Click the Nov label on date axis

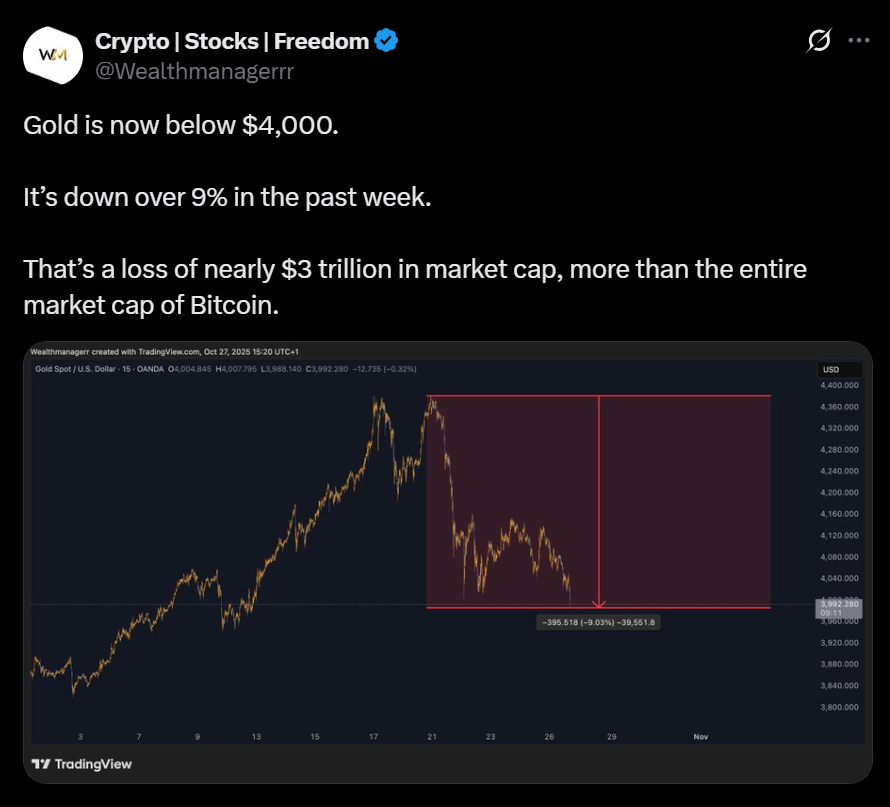tap(701, 737)
